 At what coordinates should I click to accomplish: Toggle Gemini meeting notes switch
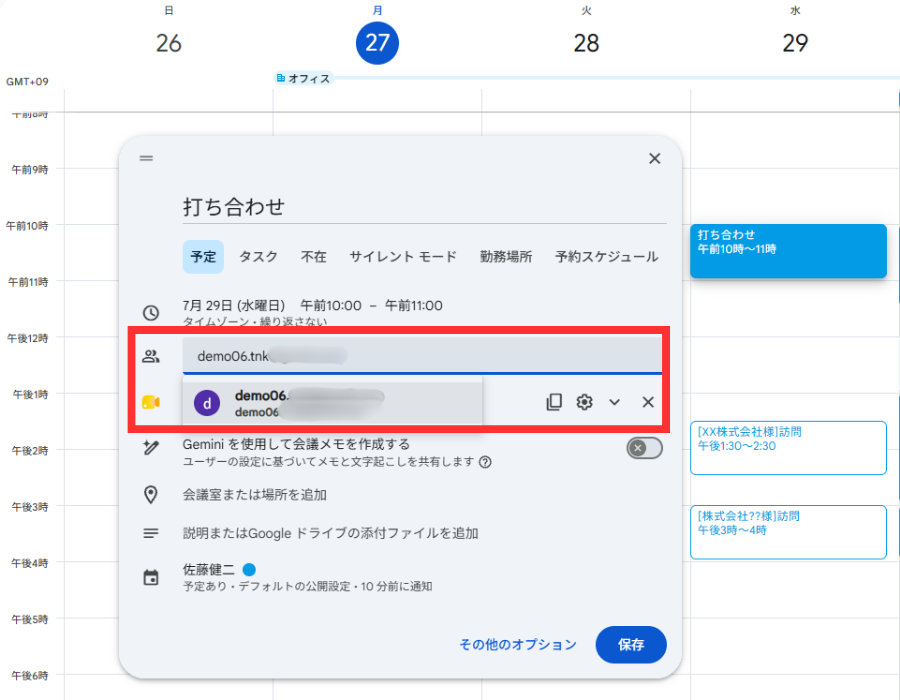pos(645,448)
